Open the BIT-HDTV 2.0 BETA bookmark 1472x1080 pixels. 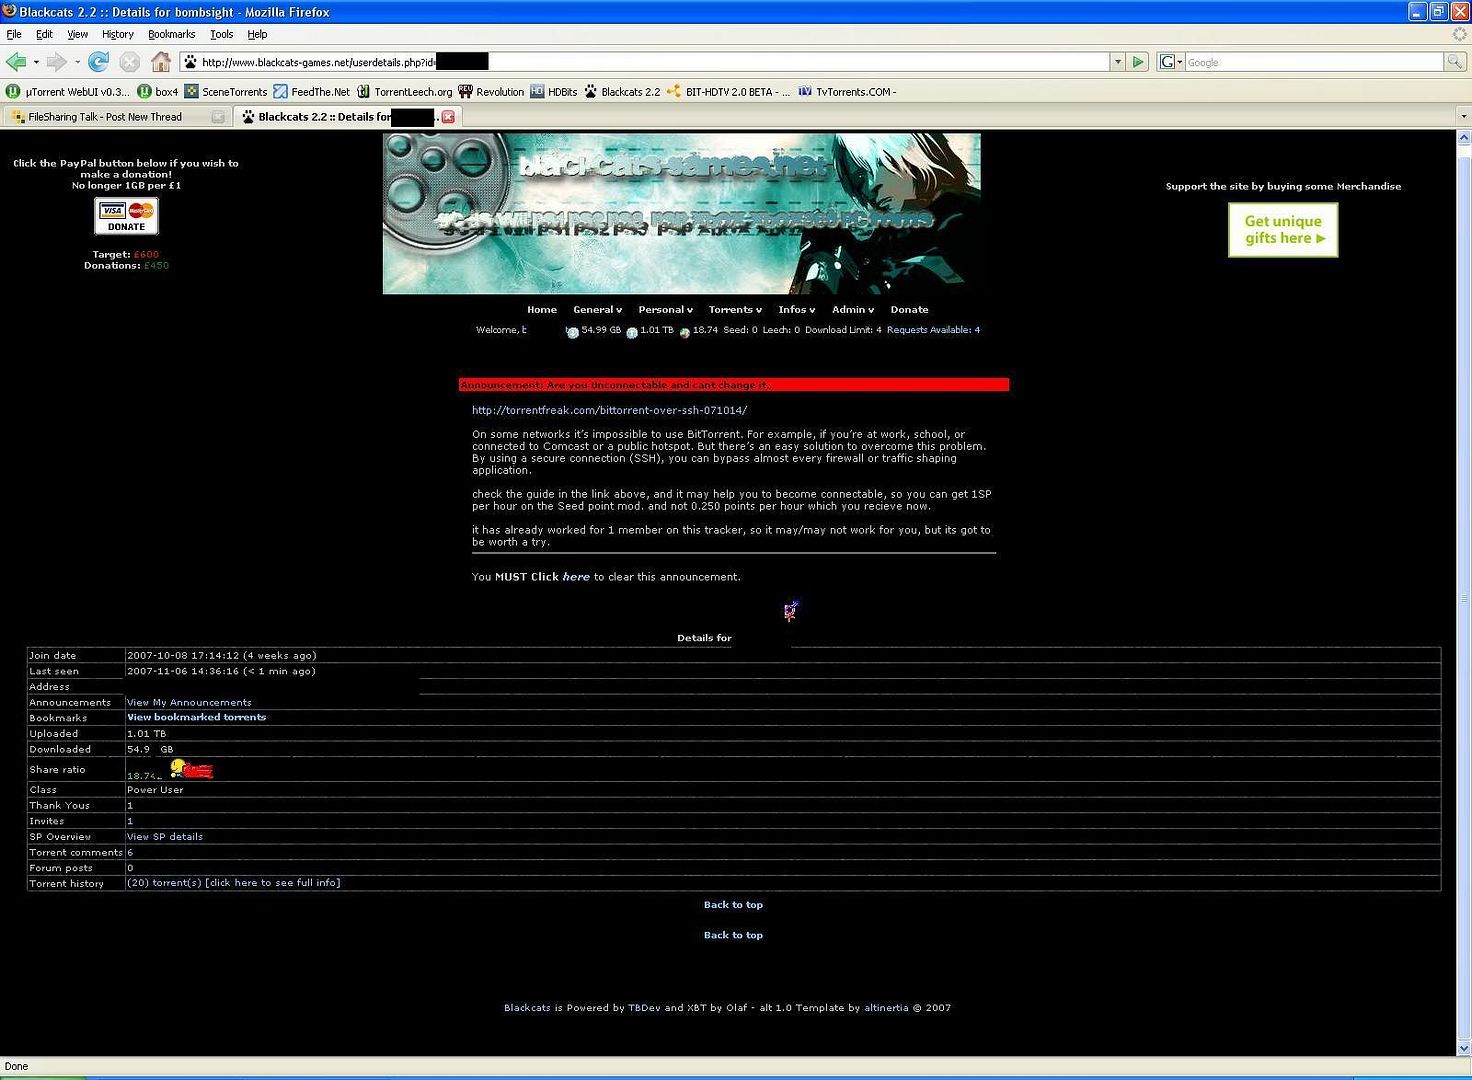click(729, 91)
